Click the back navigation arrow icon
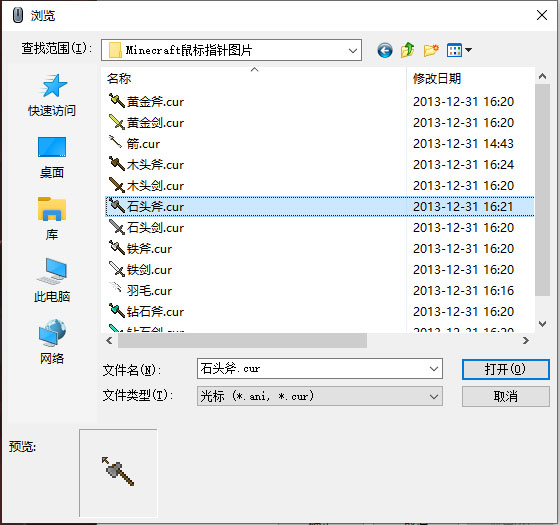This screenshot has height=525, width=560. tap(385, 50)
